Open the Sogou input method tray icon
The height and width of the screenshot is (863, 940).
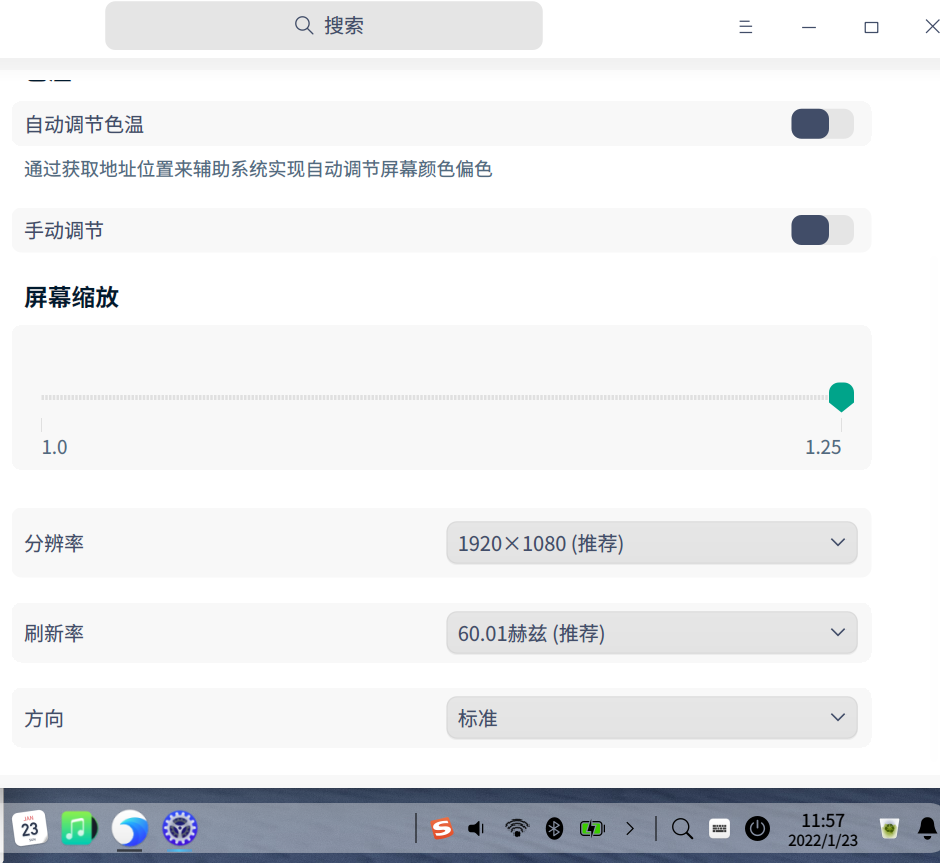tap(441, 829)
